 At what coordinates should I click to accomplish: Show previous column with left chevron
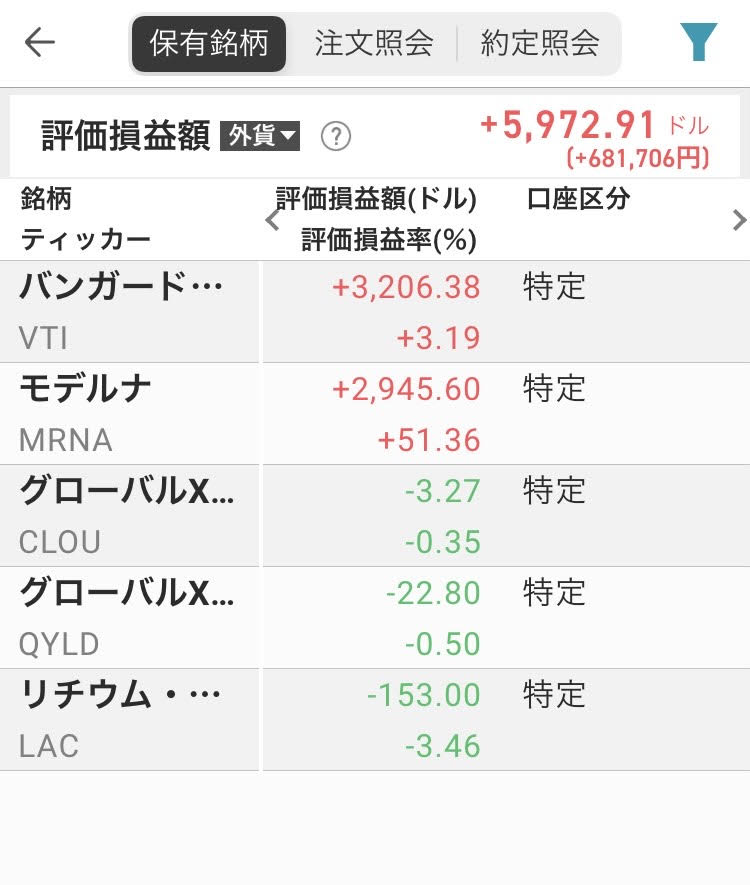click(272, 220)
